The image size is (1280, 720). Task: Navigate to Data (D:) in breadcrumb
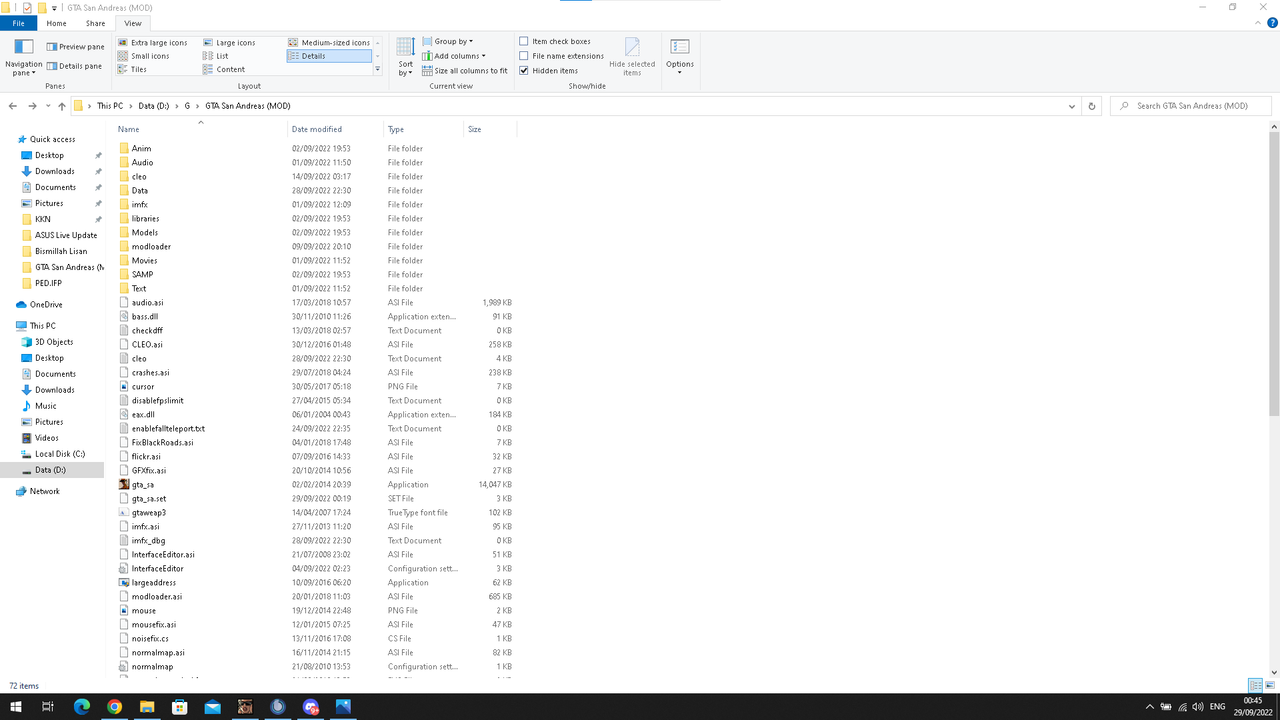click(x=152, y=106)
